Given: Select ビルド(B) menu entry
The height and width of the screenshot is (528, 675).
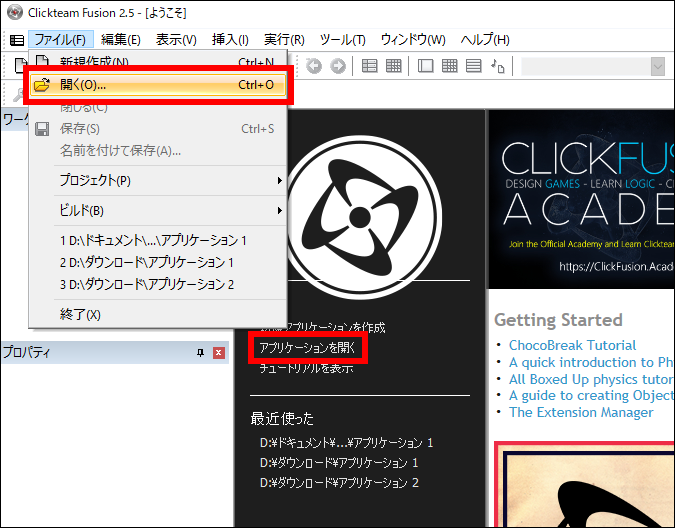Looking at the screenshot, I should [158, 210].
